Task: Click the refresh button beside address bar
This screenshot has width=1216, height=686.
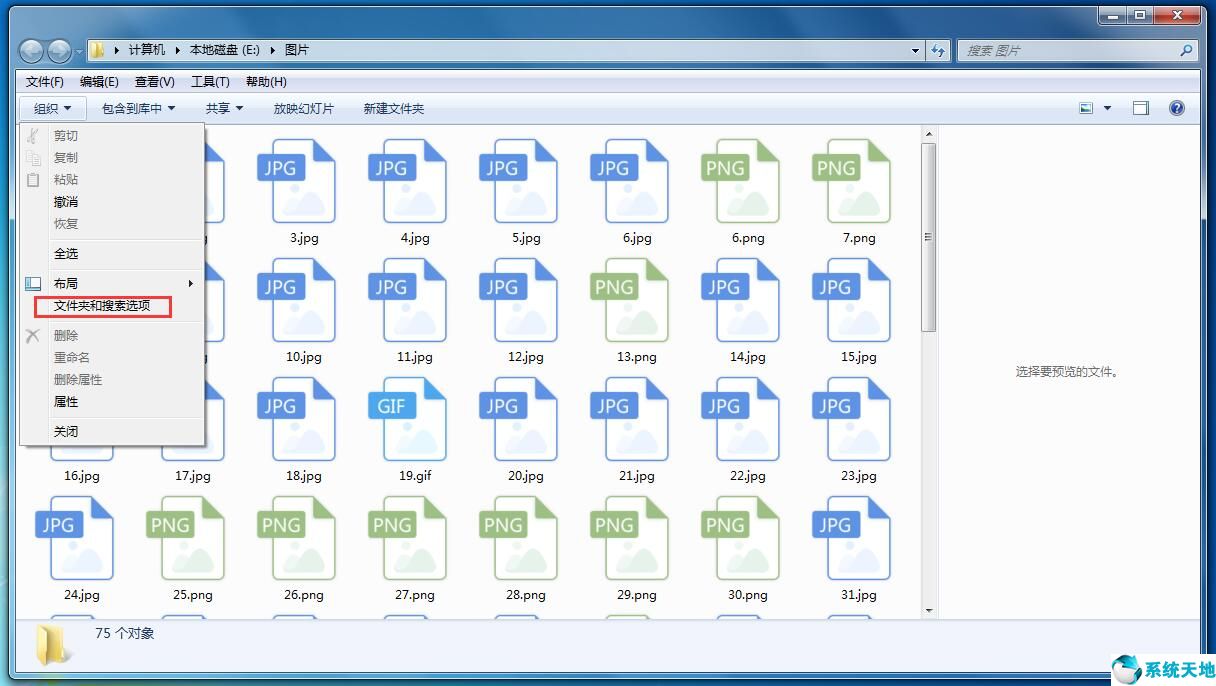Action: (x=938, y=50)
